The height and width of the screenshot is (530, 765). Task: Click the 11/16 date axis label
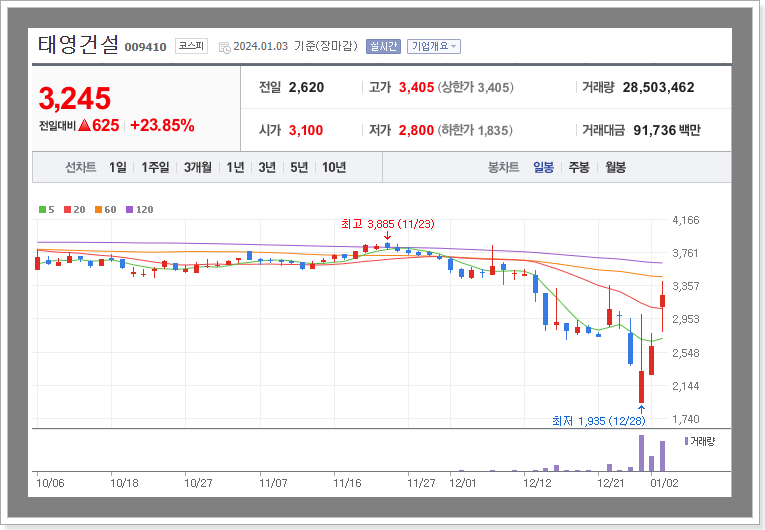coord(347,483)
